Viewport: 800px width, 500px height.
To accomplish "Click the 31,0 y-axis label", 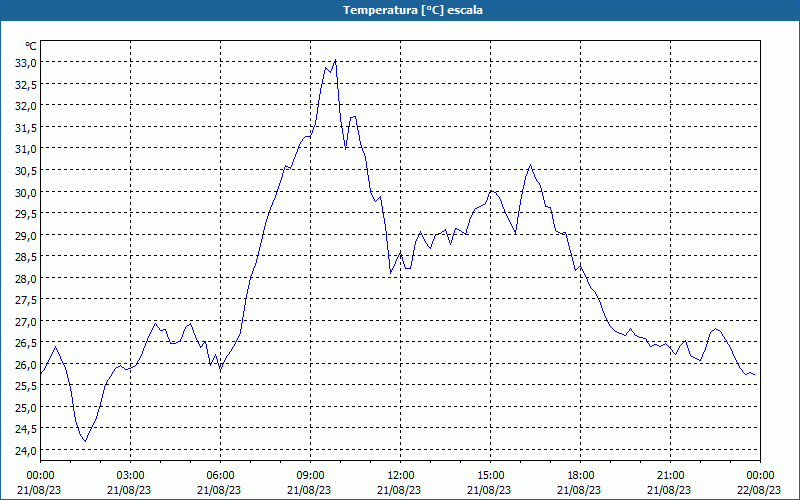I will (x=26, y=149).
